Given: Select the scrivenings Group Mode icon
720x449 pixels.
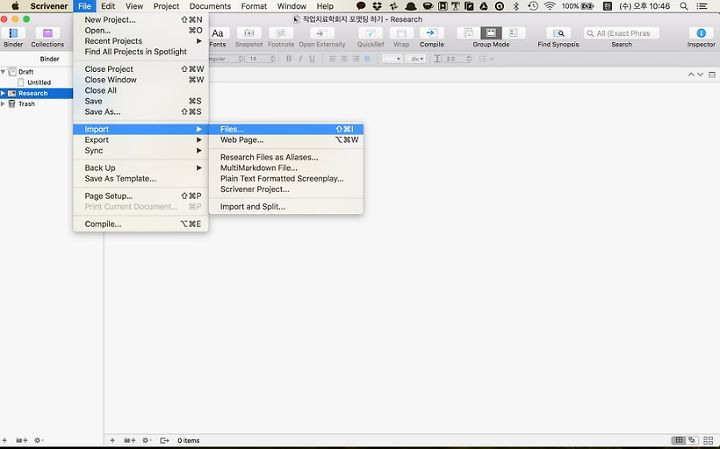Looking at the screenshot, I should point(468,33).
